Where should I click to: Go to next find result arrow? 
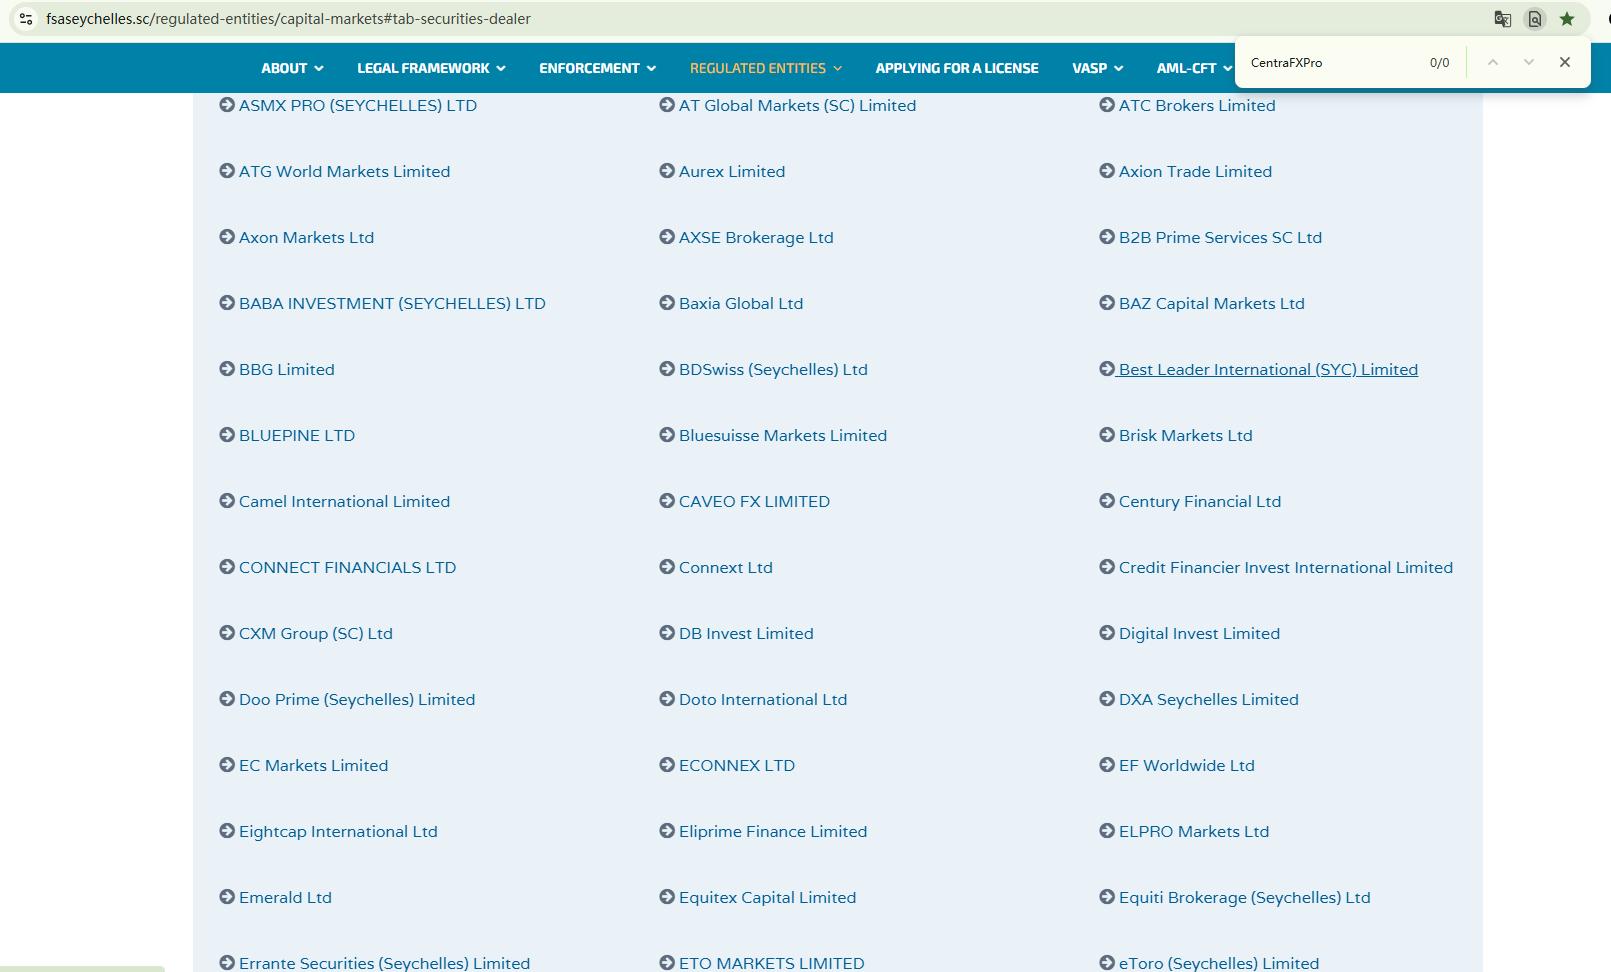point(1528,62)
